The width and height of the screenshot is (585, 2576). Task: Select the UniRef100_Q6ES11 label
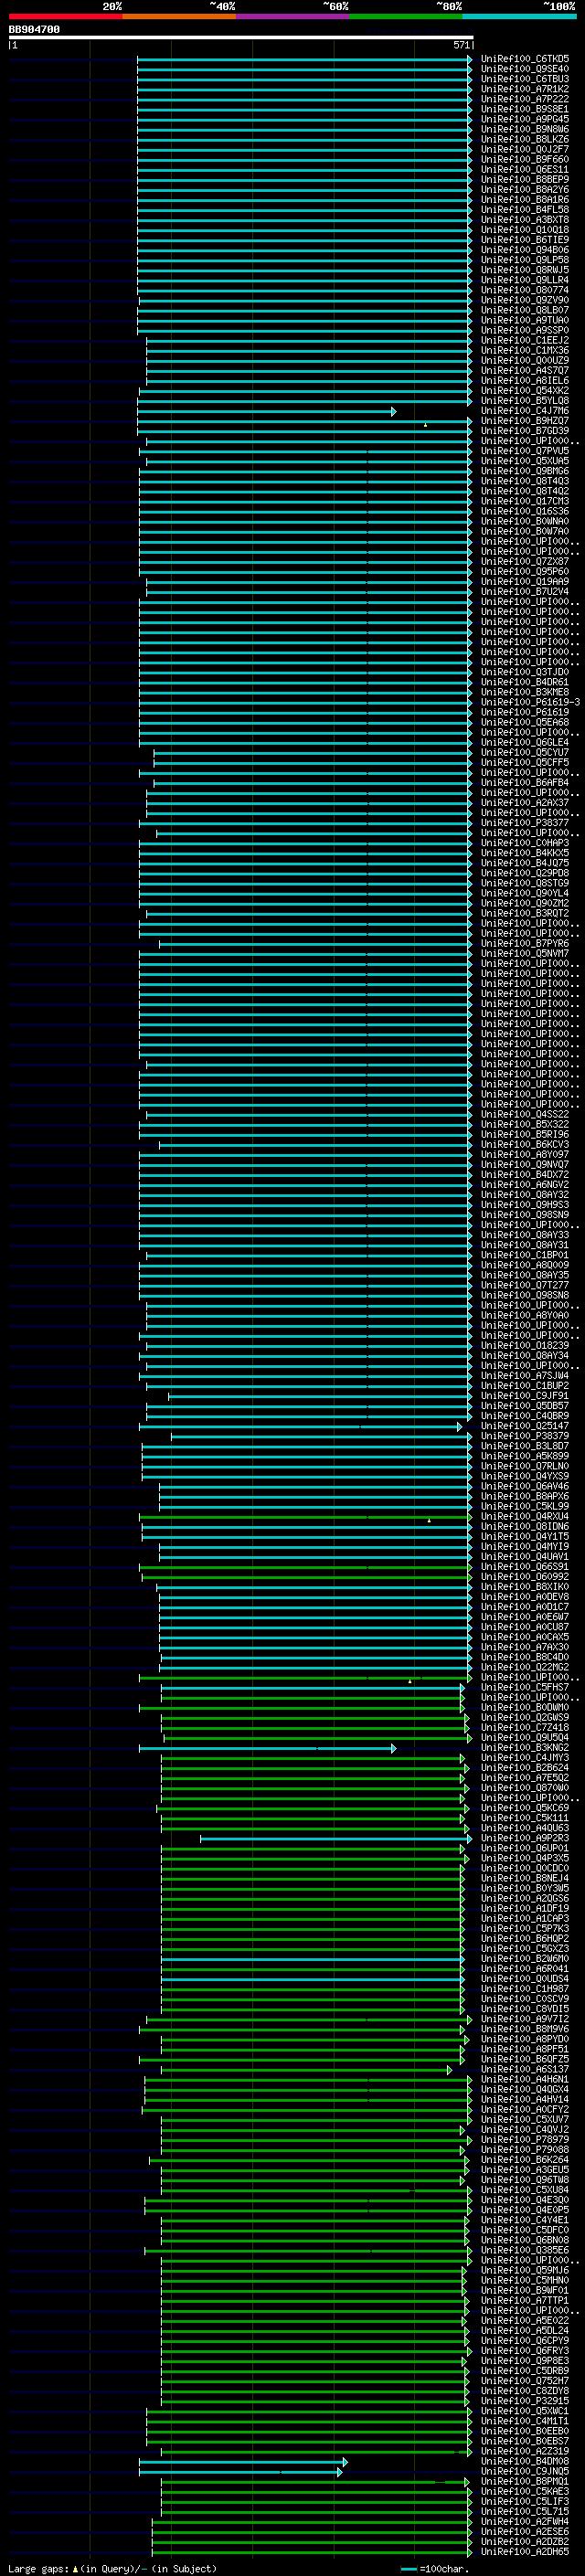(525, 169)
